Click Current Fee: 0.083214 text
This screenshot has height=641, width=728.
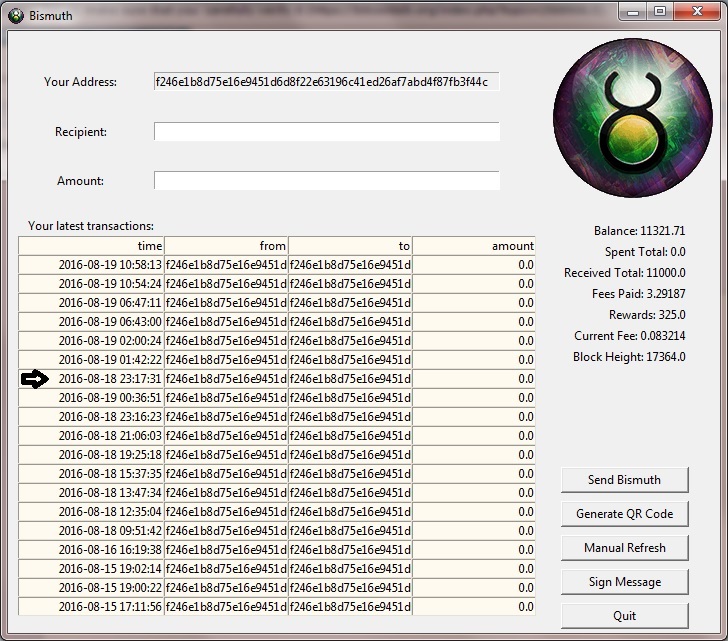click(630, 336)
